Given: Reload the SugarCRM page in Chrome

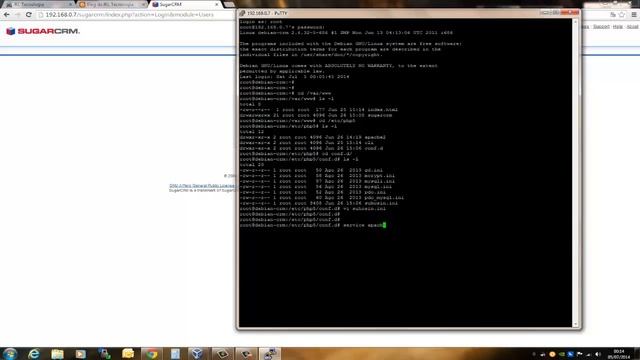Looking at the screenshot, I should pos(29,15).
